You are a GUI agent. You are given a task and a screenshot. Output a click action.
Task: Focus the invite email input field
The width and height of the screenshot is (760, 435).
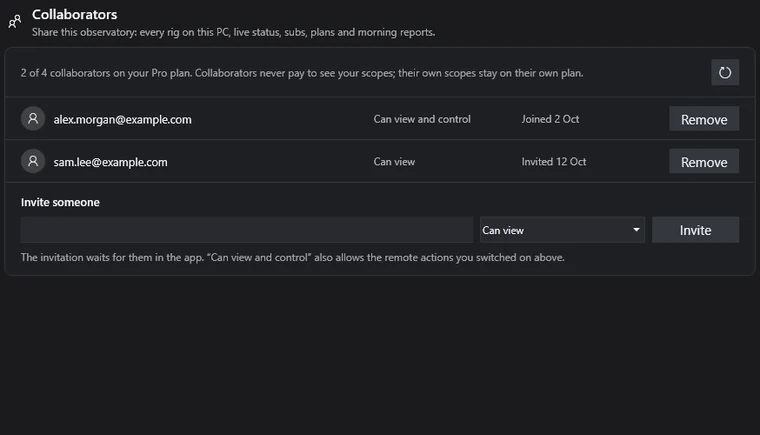click(247, 230)
